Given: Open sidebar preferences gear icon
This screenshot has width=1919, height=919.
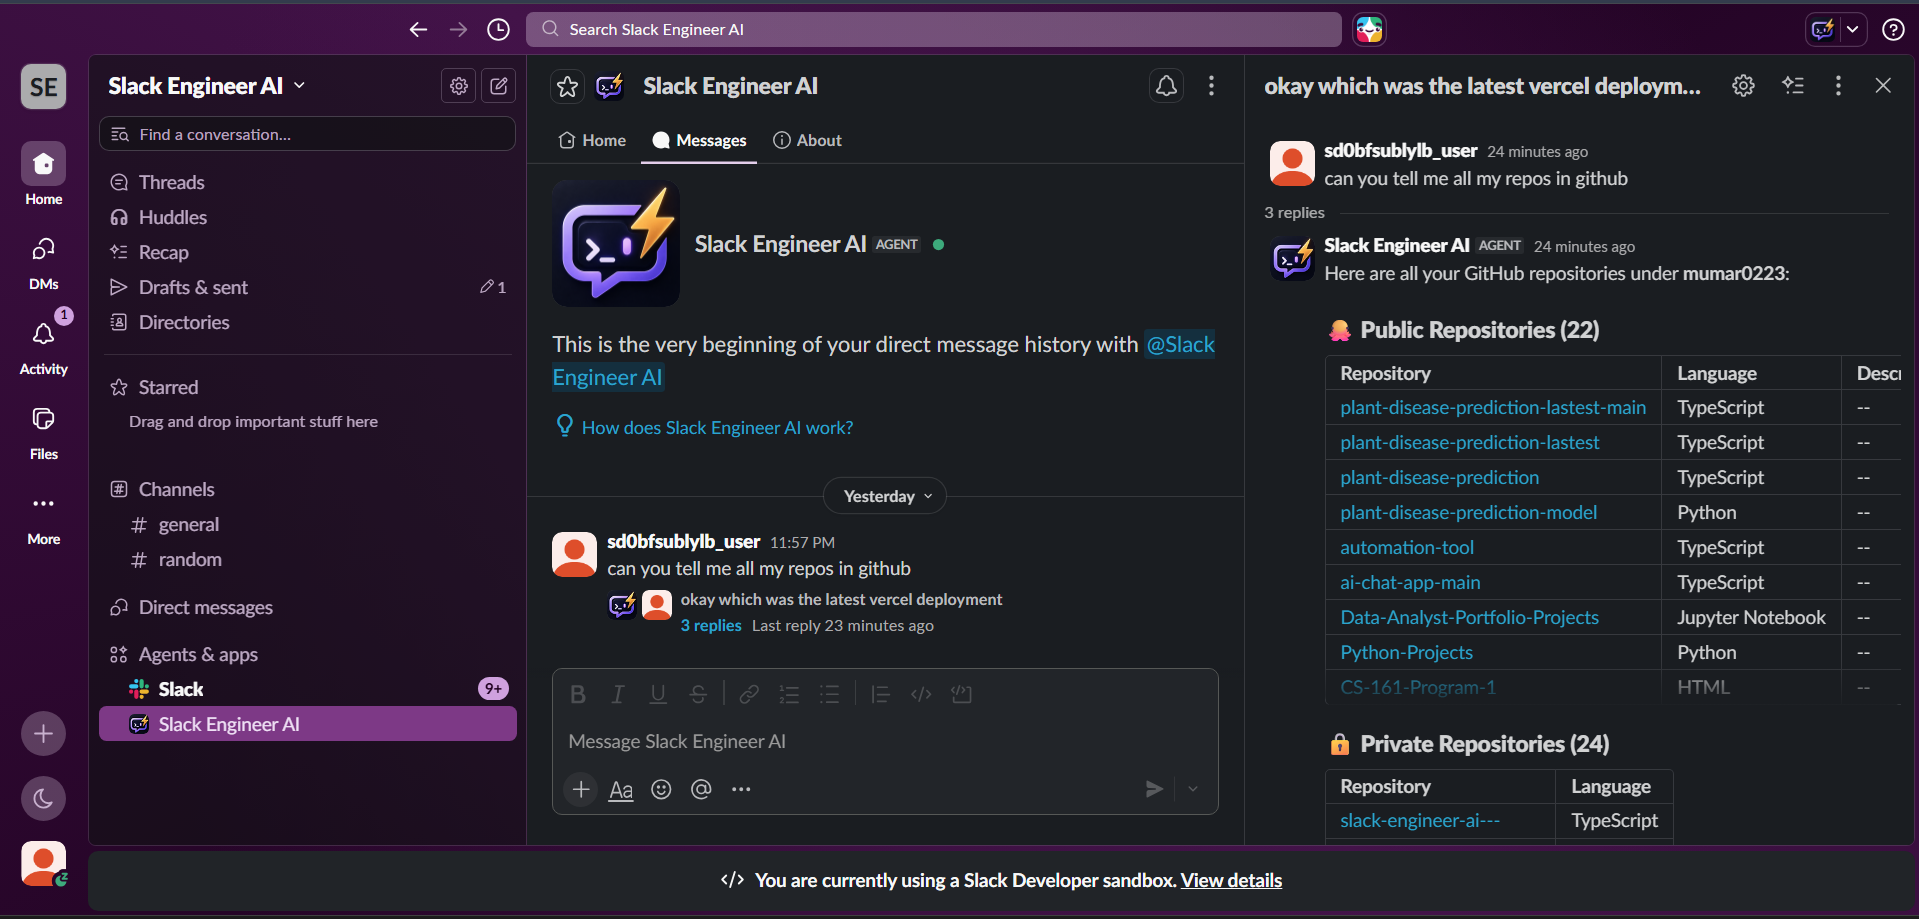Looking at the screenshot, I should 459,86.
